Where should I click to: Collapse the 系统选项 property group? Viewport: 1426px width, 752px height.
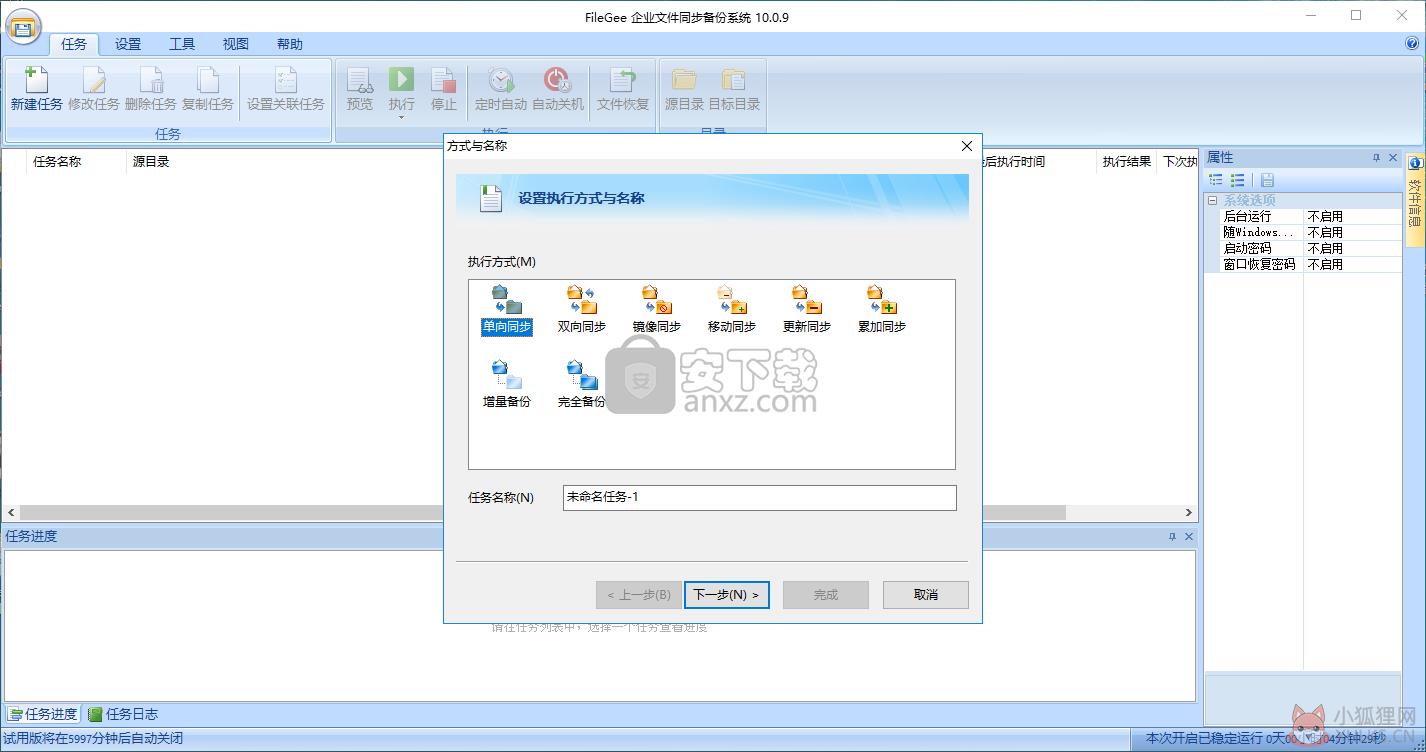[1213, 200]
